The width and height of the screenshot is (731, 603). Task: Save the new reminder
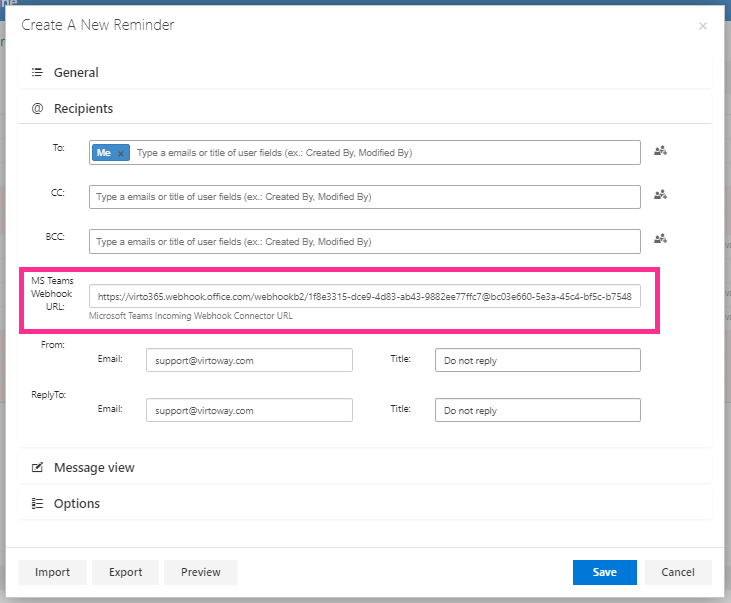tap(605, 572)
